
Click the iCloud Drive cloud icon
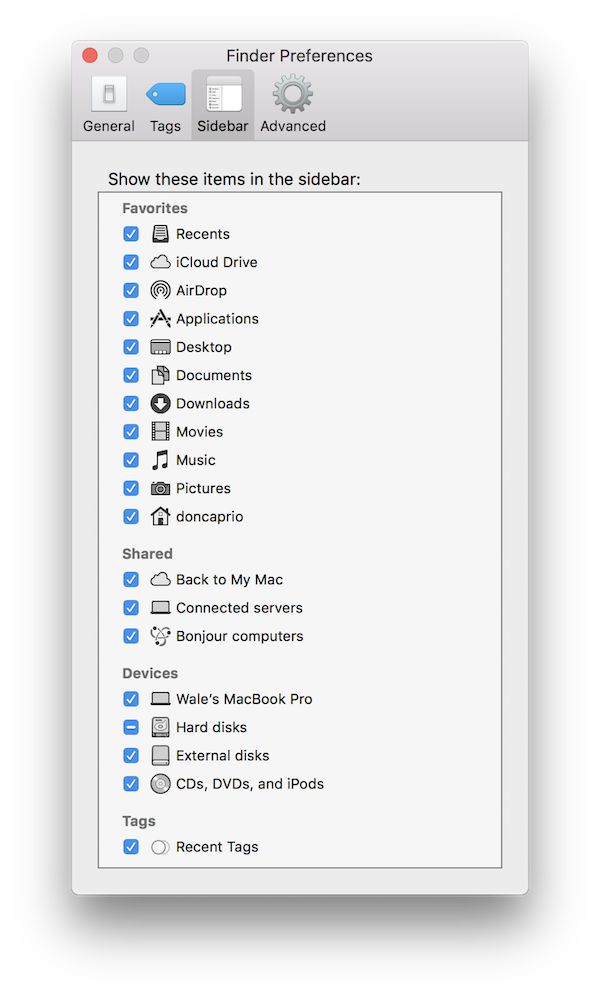[x=160, y=262]
